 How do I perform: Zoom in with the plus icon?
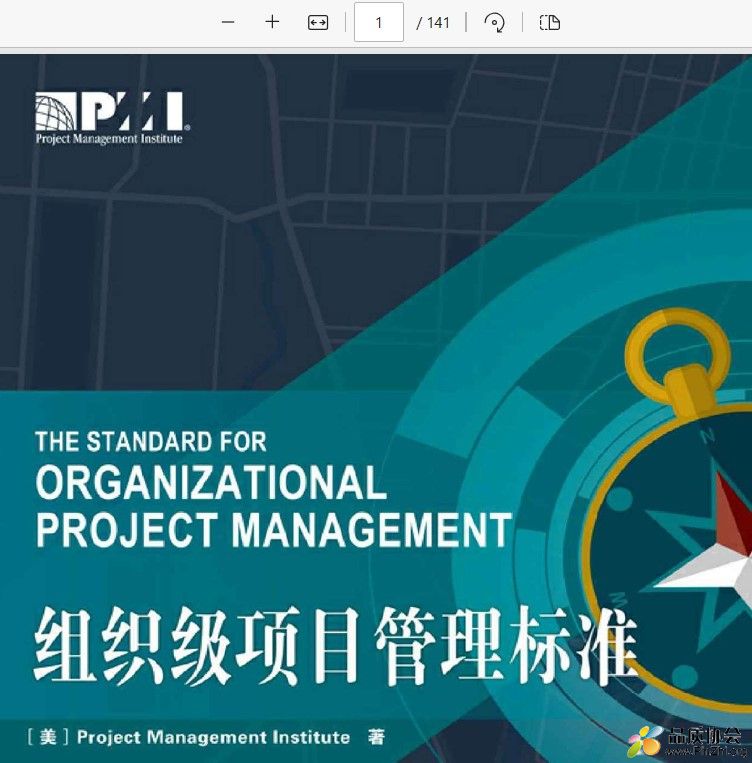pyautogui.click(x=272, y=22)
